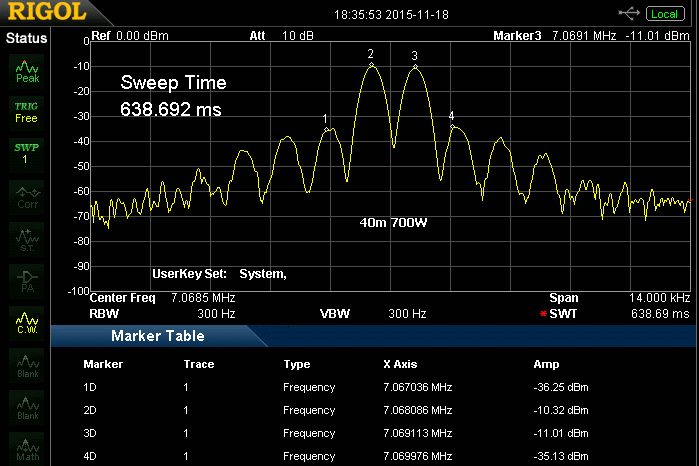Click the Peak detector status icon
The width and height of the screenshot is (699, 466).
tap(27, 69)
